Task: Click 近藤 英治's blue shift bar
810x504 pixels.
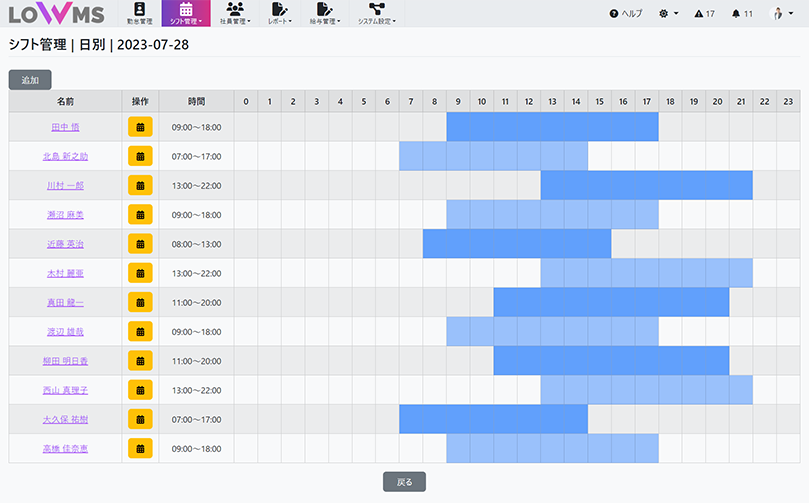Action: (516, 244)
